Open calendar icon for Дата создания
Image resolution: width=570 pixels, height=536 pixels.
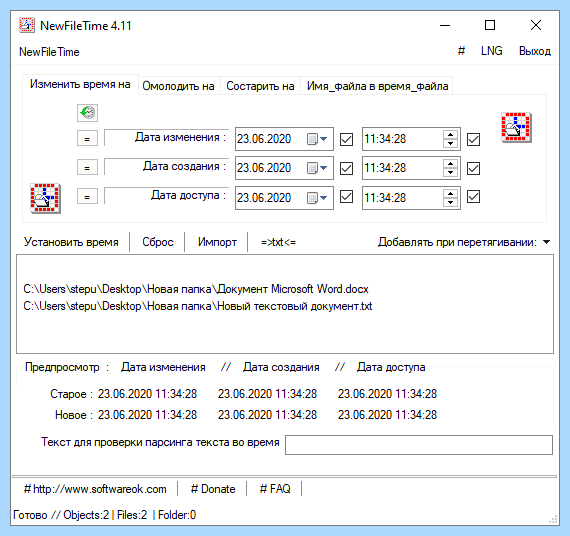tap(312, 168)
